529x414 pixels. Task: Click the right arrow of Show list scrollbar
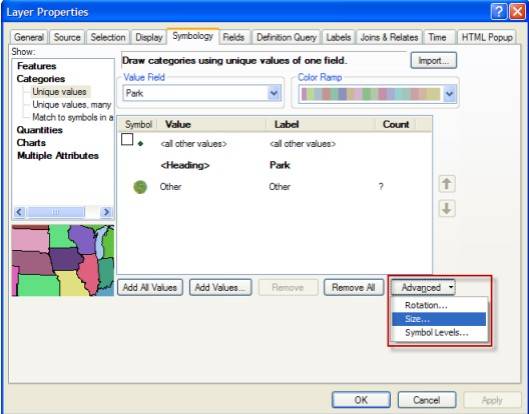point(106,212)
